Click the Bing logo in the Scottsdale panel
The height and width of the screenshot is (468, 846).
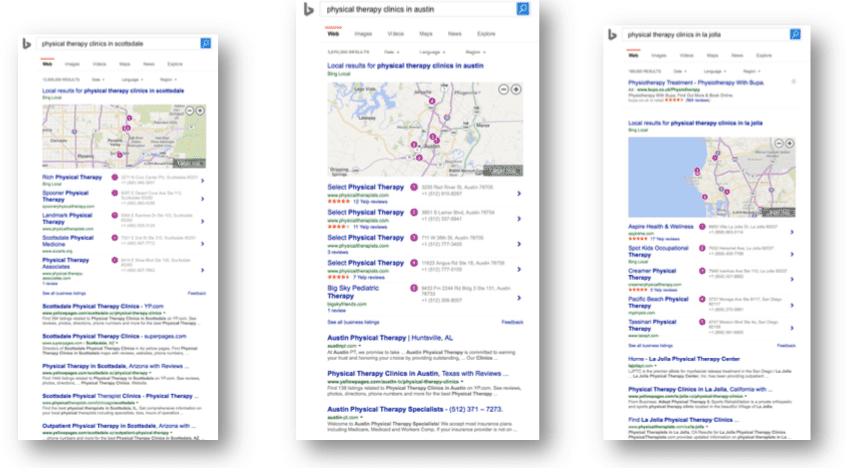[26, 44]
